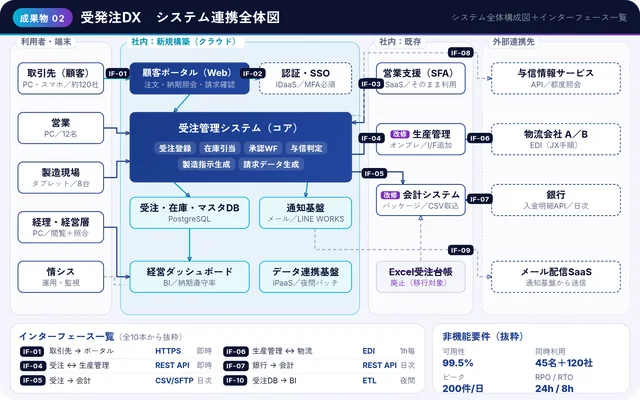Click the 銀行 → 会計 list row text
This screenshot has width=640, height=400.
click(273, 365)
